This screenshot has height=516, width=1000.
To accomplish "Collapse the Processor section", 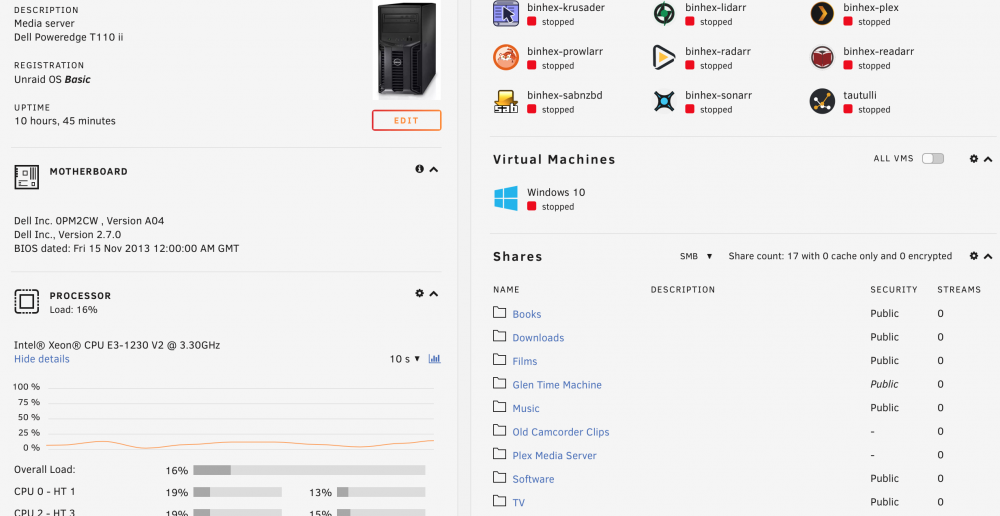I will tap(434, 294).
